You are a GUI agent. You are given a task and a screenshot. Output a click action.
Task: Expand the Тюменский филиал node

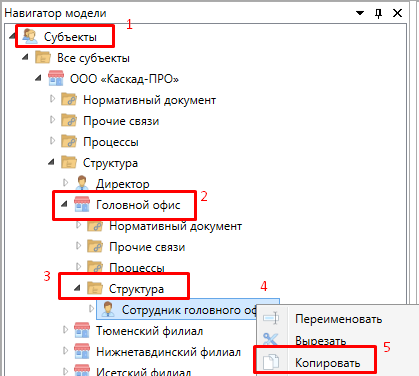point(65,330)
